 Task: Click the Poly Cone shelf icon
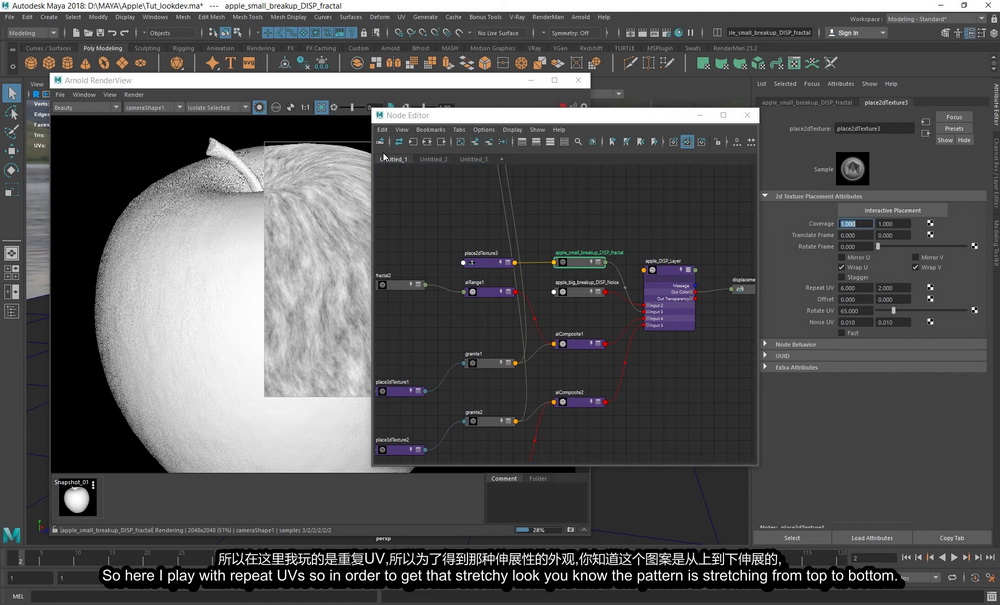pyautogui.click(x=85, y=63)
